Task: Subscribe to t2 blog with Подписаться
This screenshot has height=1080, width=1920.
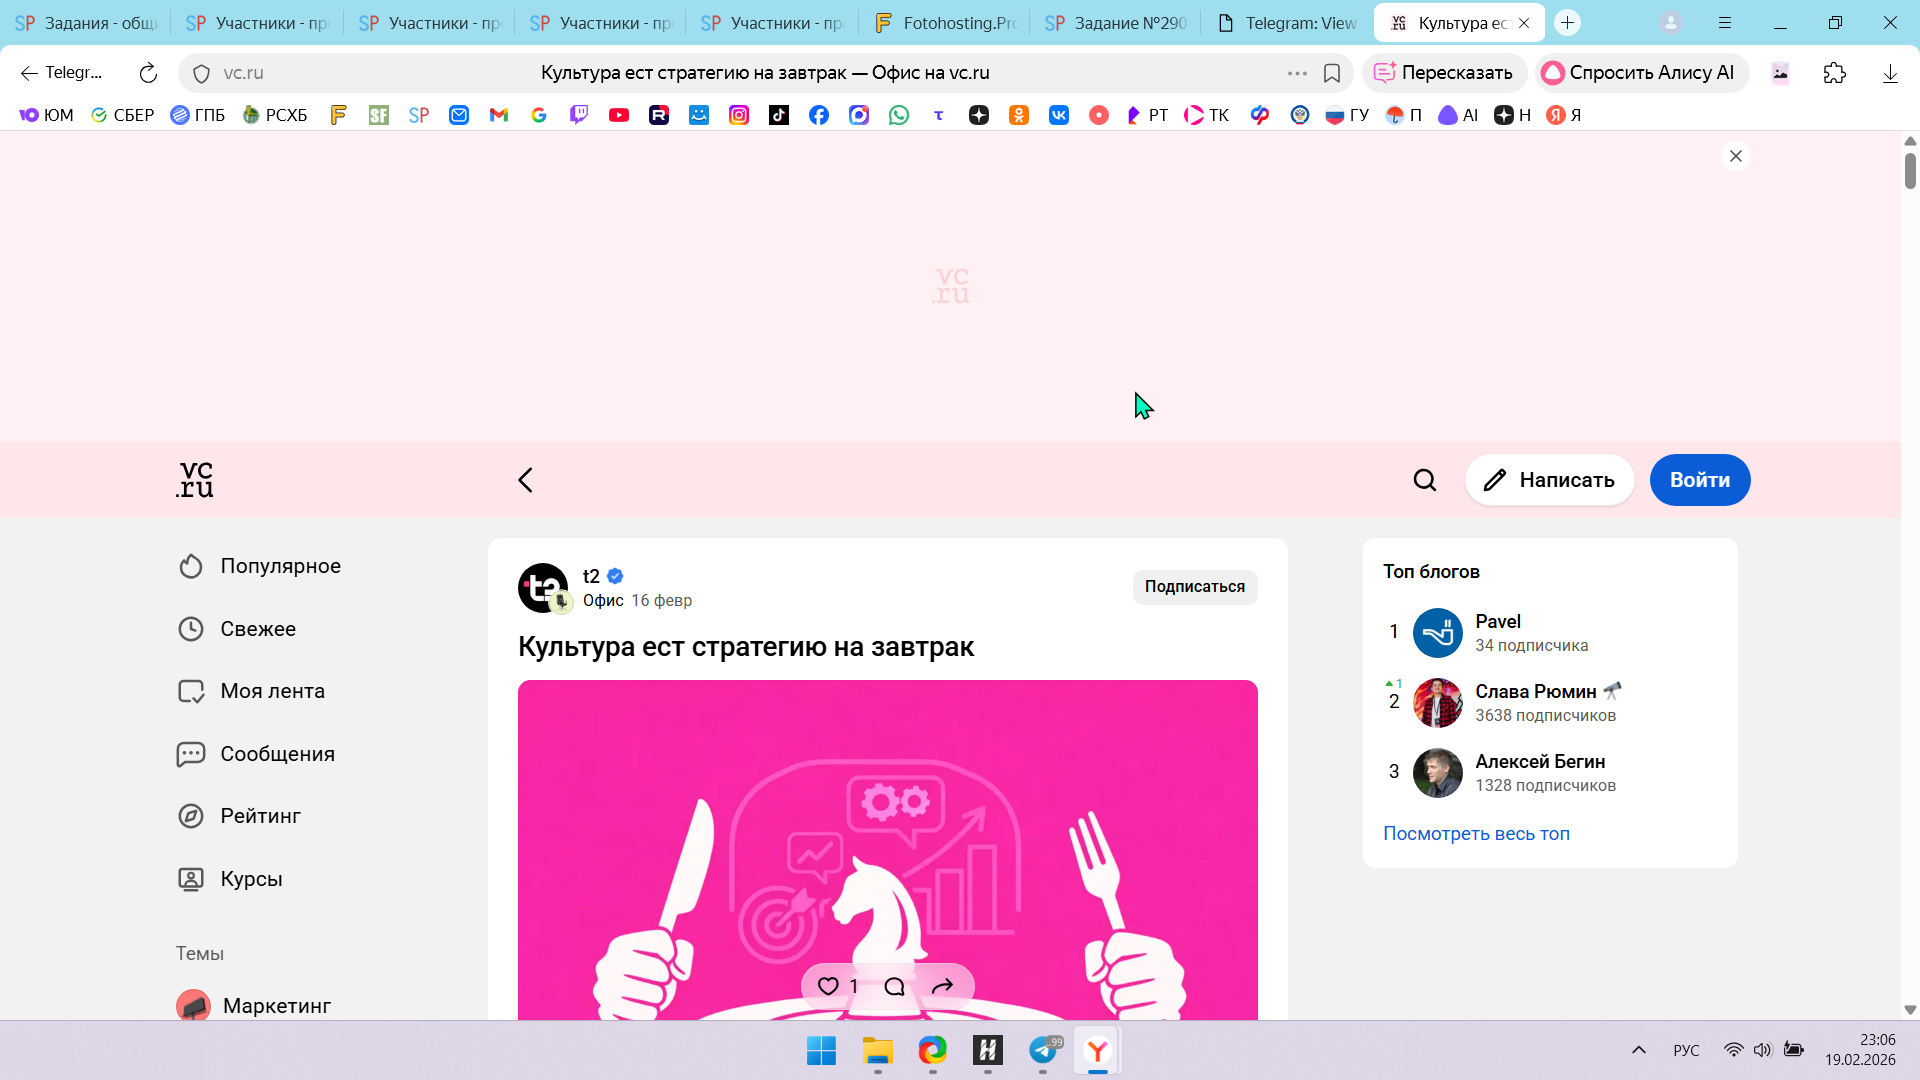Action: pos(1194,587)
